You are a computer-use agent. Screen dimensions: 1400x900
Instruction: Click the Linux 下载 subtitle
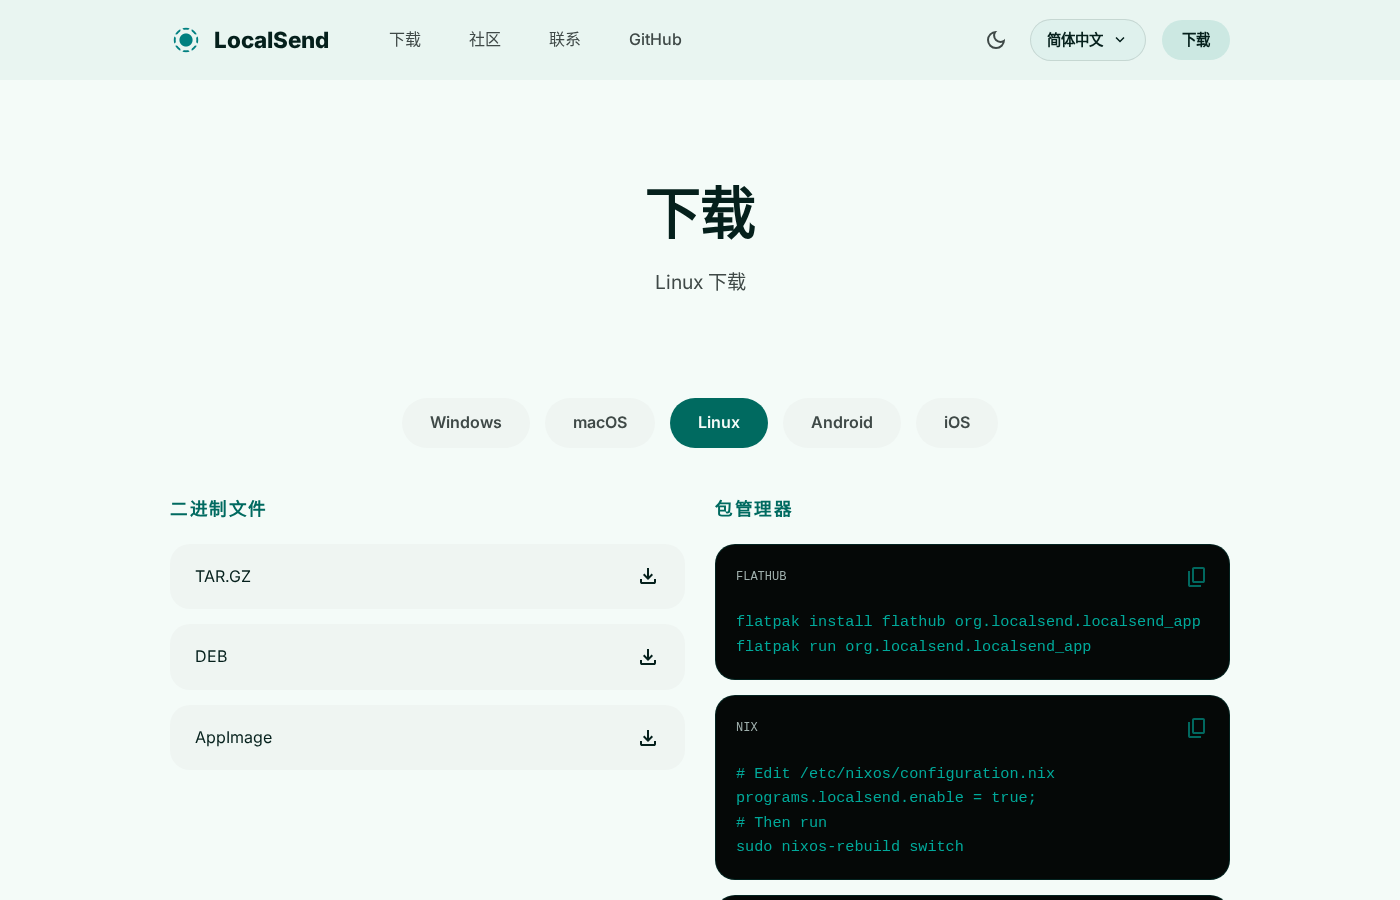pos(700,283)
